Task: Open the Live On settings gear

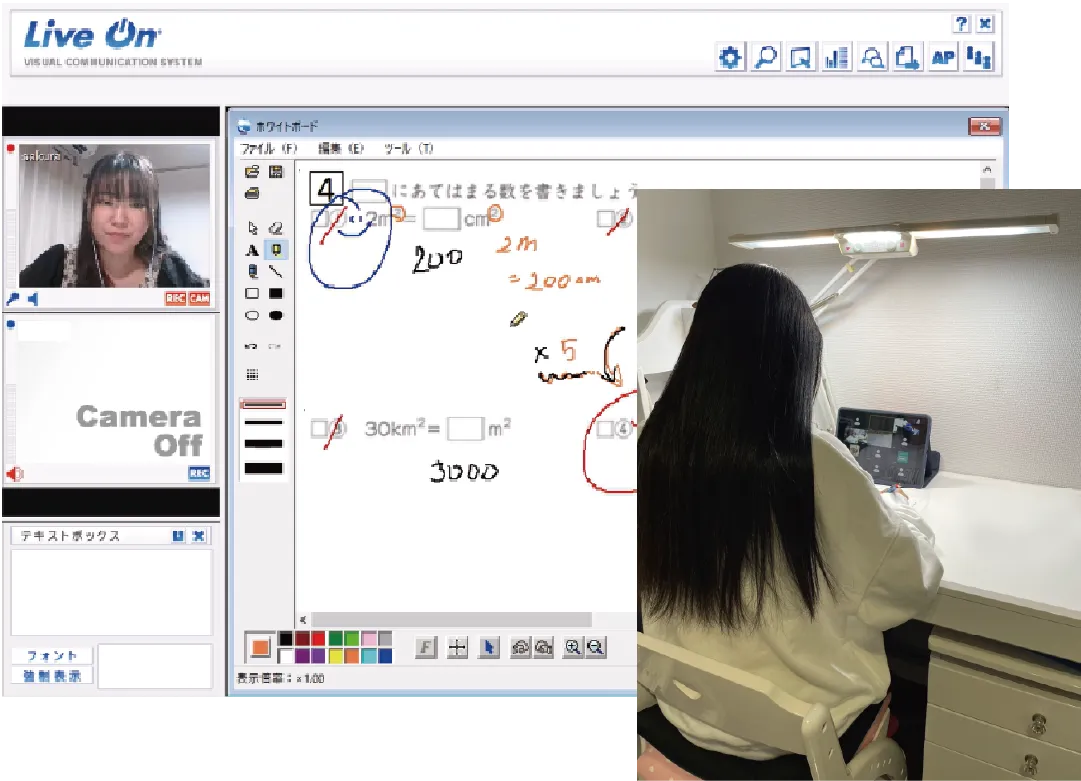Action: (x=731, y=58)
